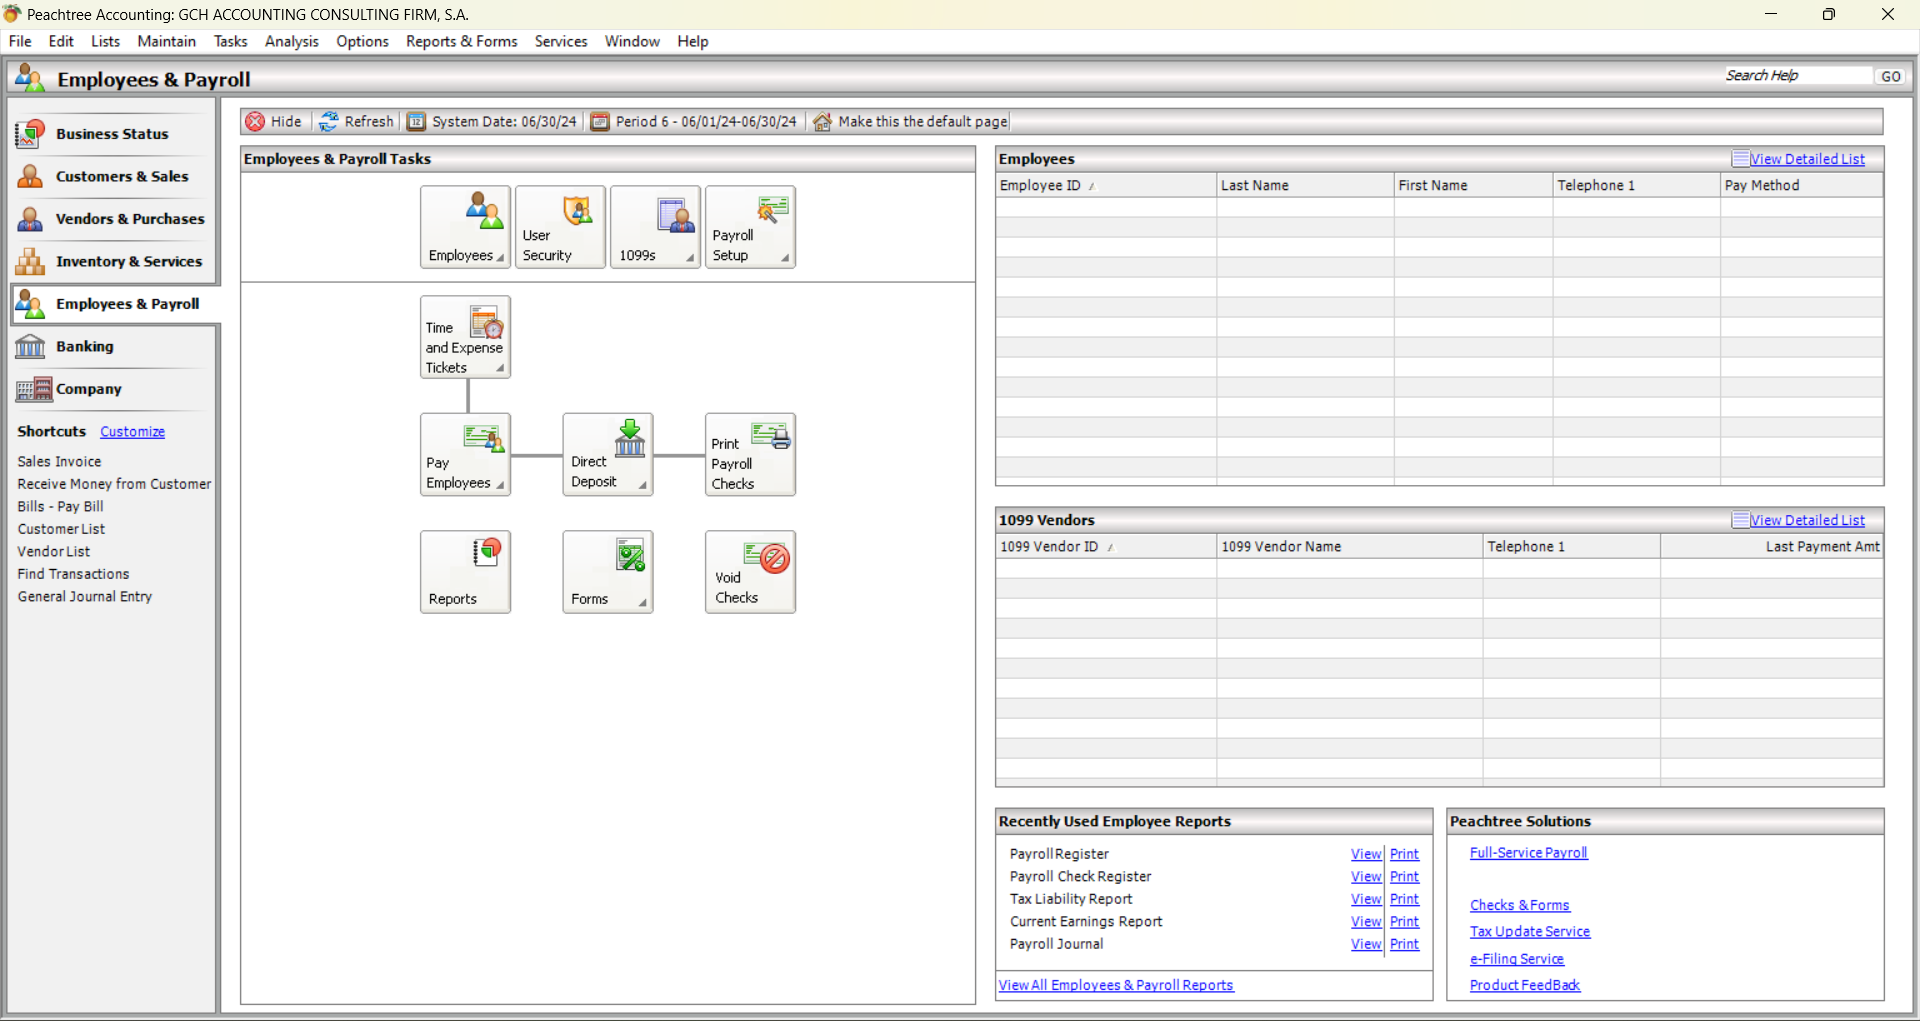View the Payroll Journal report
1920x1021 pixels.
pos(1366,944)
